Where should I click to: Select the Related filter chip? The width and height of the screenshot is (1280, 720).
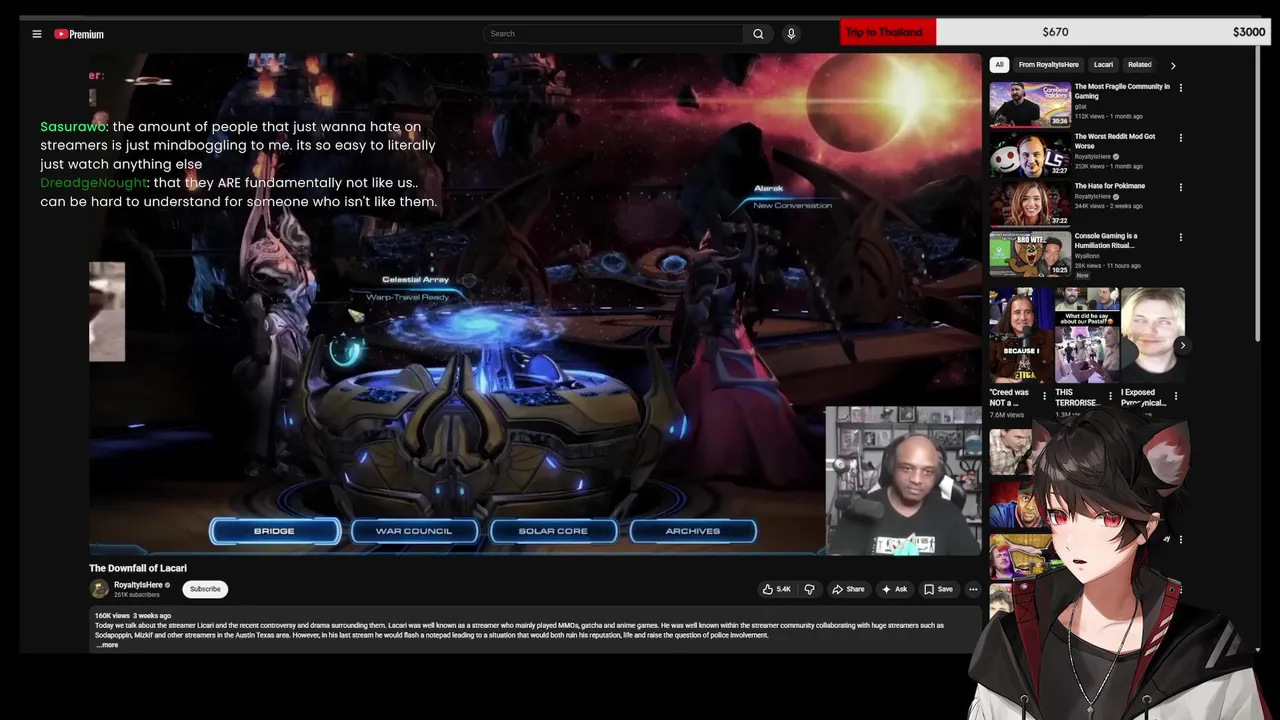tap(1139, 65)
